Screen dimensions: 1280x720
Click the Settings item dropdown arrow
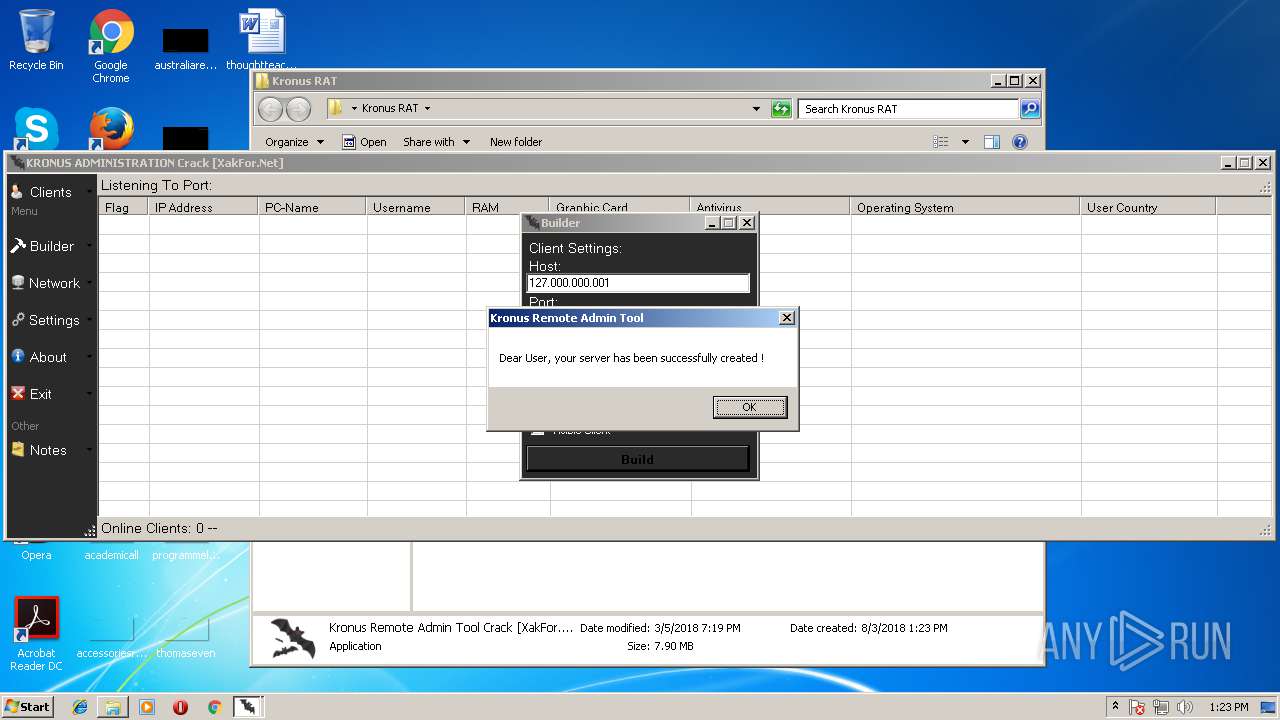[x=89, y=320]
